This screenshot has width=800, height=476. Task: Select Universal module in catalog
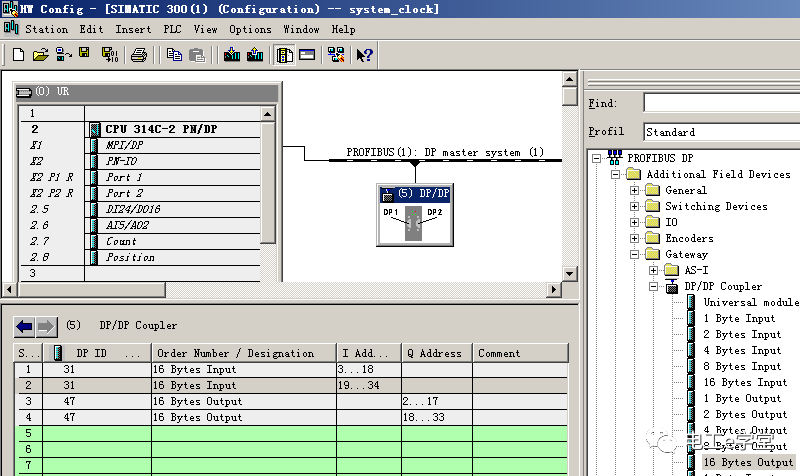pos(751,303)
